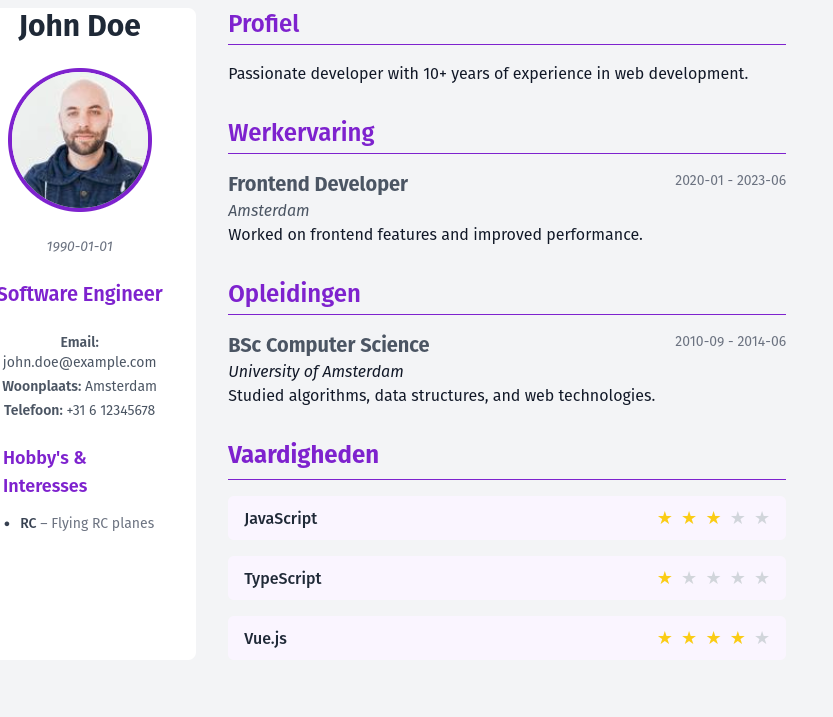Screen dimensions: 833x717
Task: Click the fourth grey JavaScript star
Action: (737, 518)
